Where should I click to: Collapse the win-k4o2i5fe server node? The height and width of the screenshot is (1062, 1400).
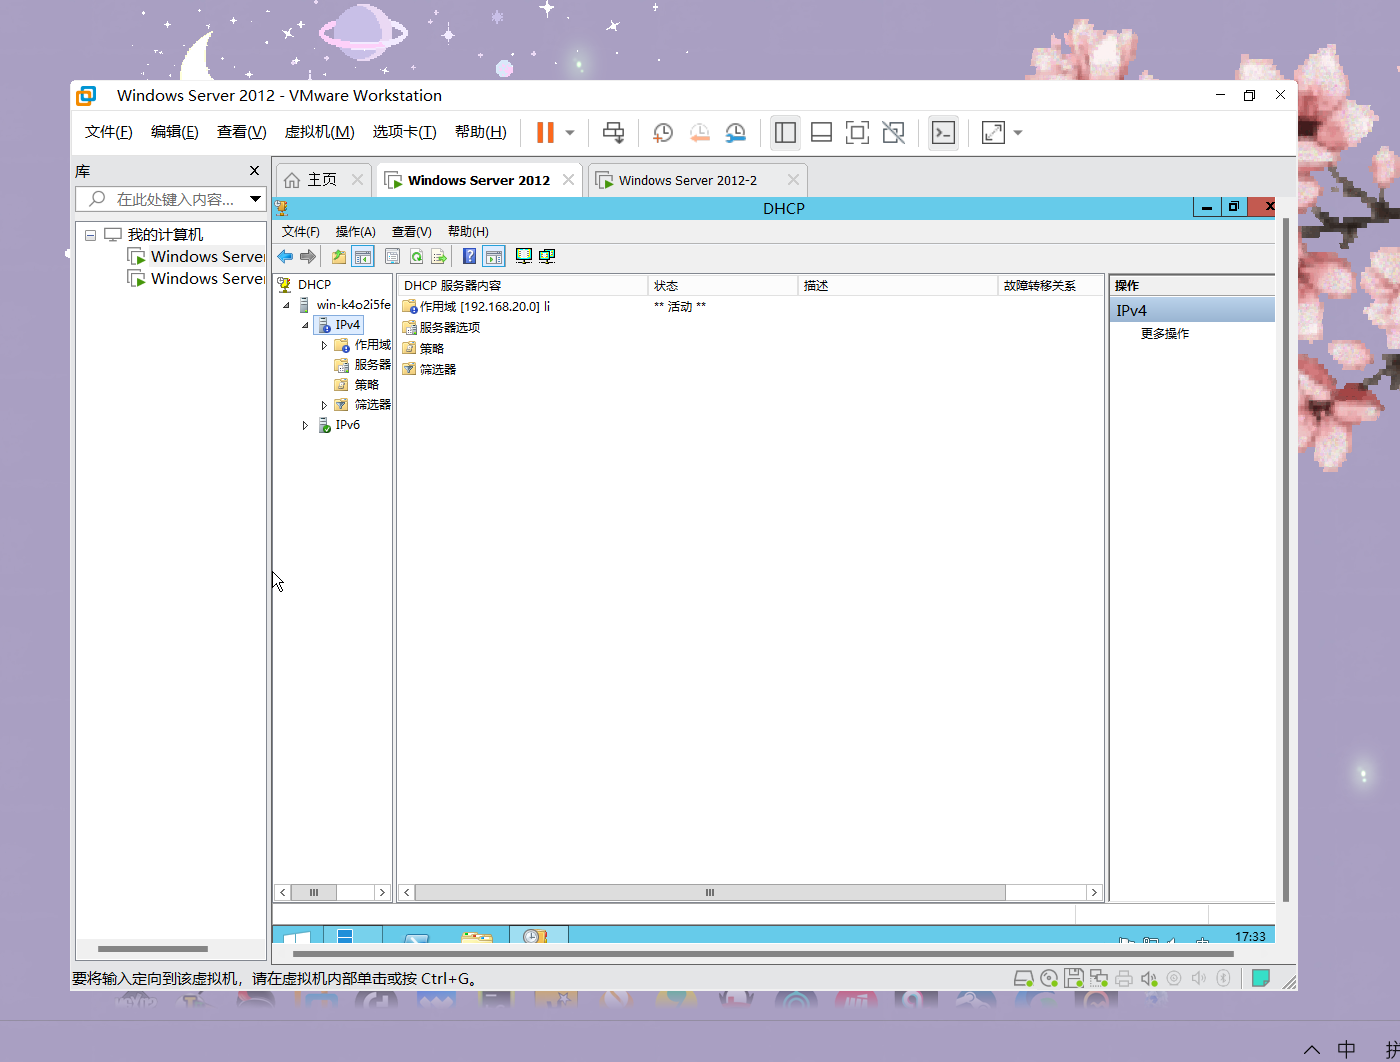pos(286,305)
